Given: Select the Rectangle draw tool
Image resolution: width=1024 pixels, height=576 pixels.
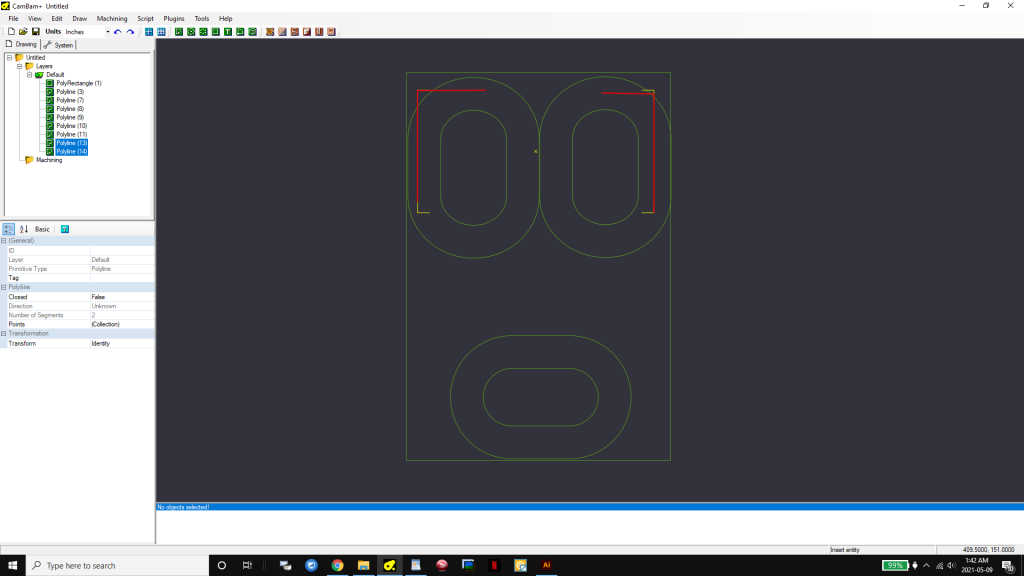Looking at the screenshot, I should pyautogui.click(x=216, y=31).
